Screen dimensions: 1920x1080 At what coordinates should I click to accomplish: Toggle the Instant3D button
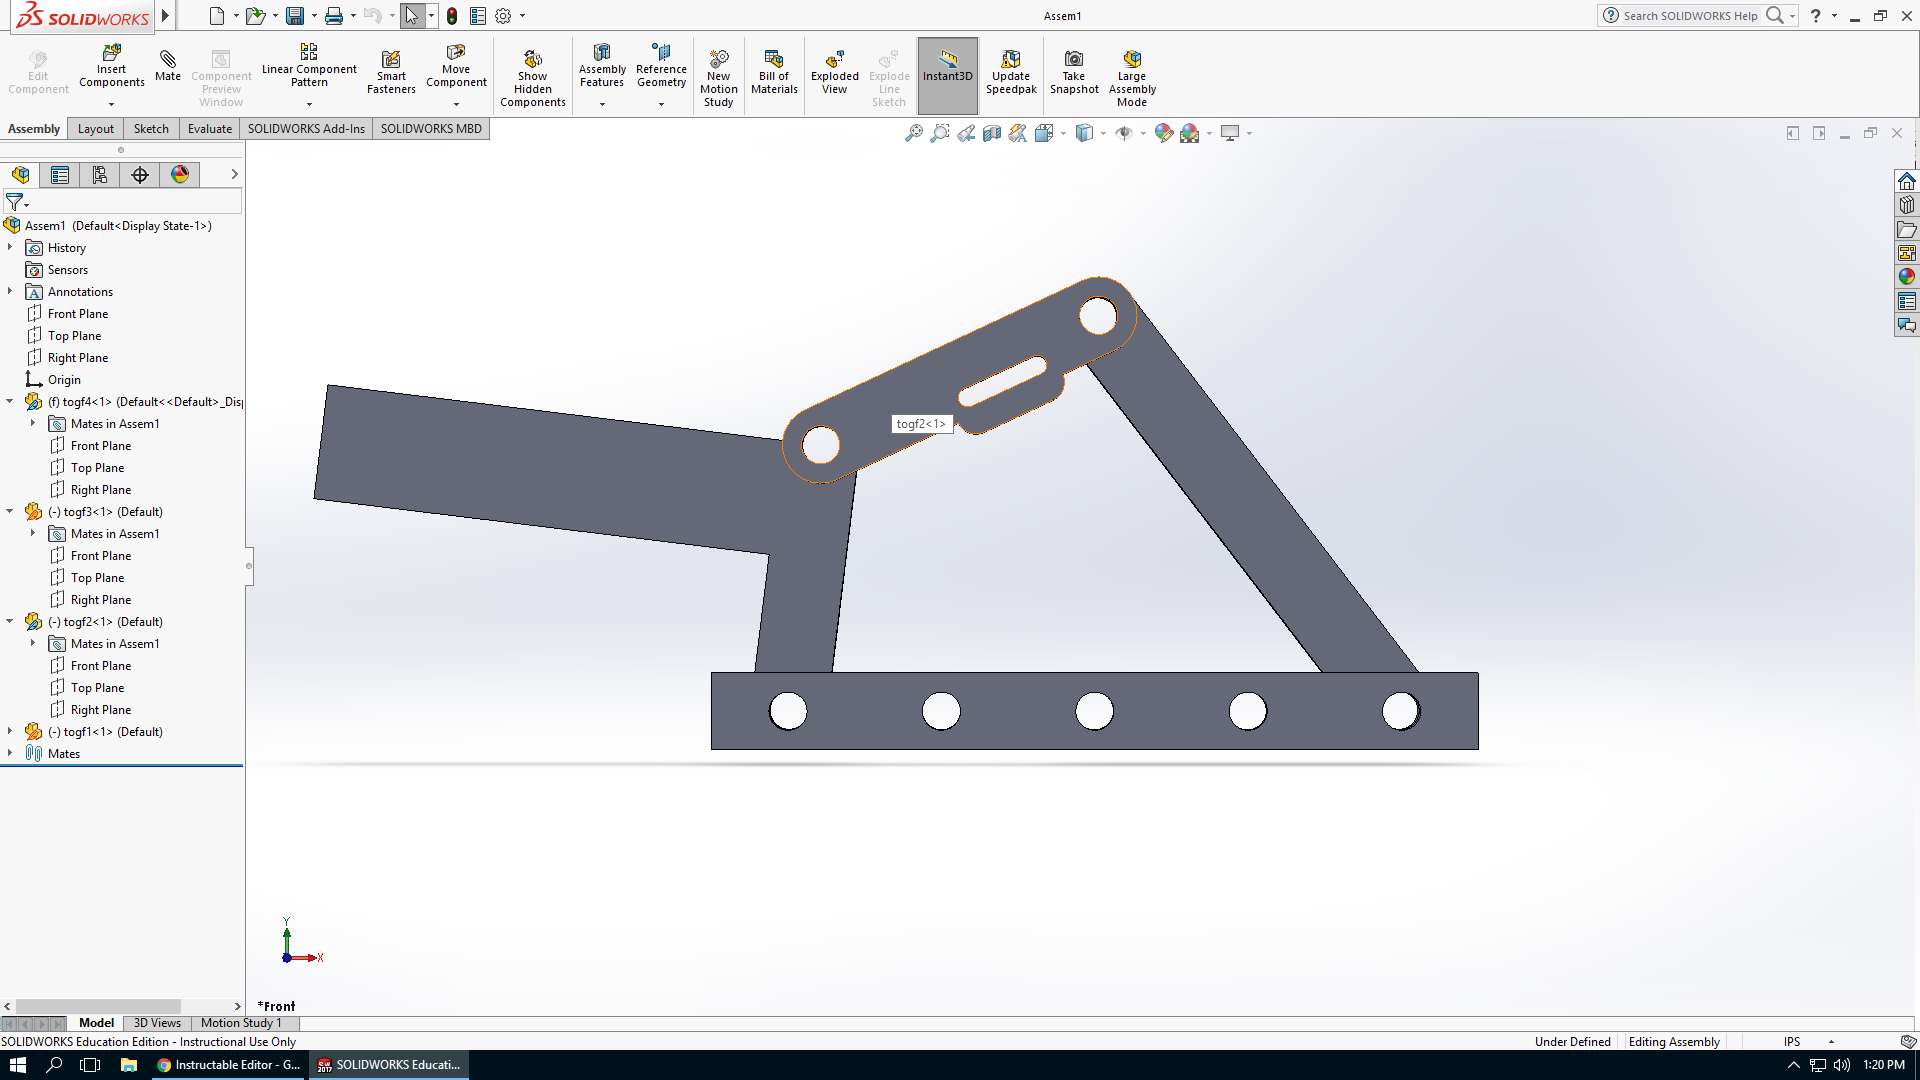point(947,75)
